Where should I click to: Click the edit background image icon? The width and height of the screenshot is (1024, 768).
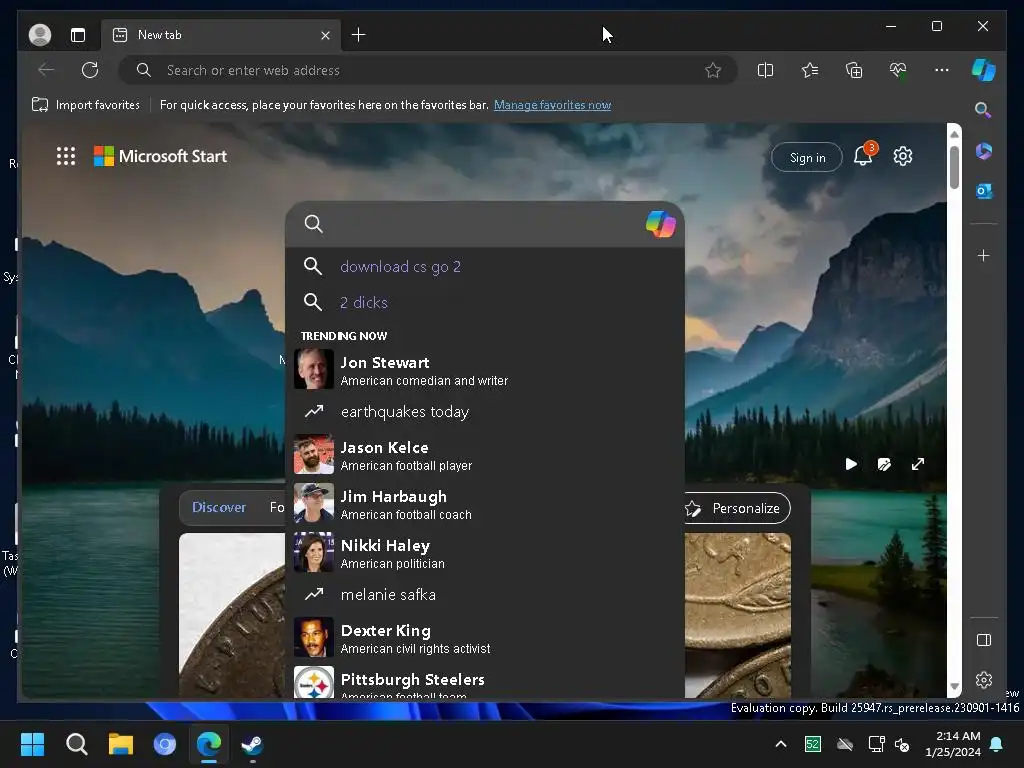coord(884,464)
